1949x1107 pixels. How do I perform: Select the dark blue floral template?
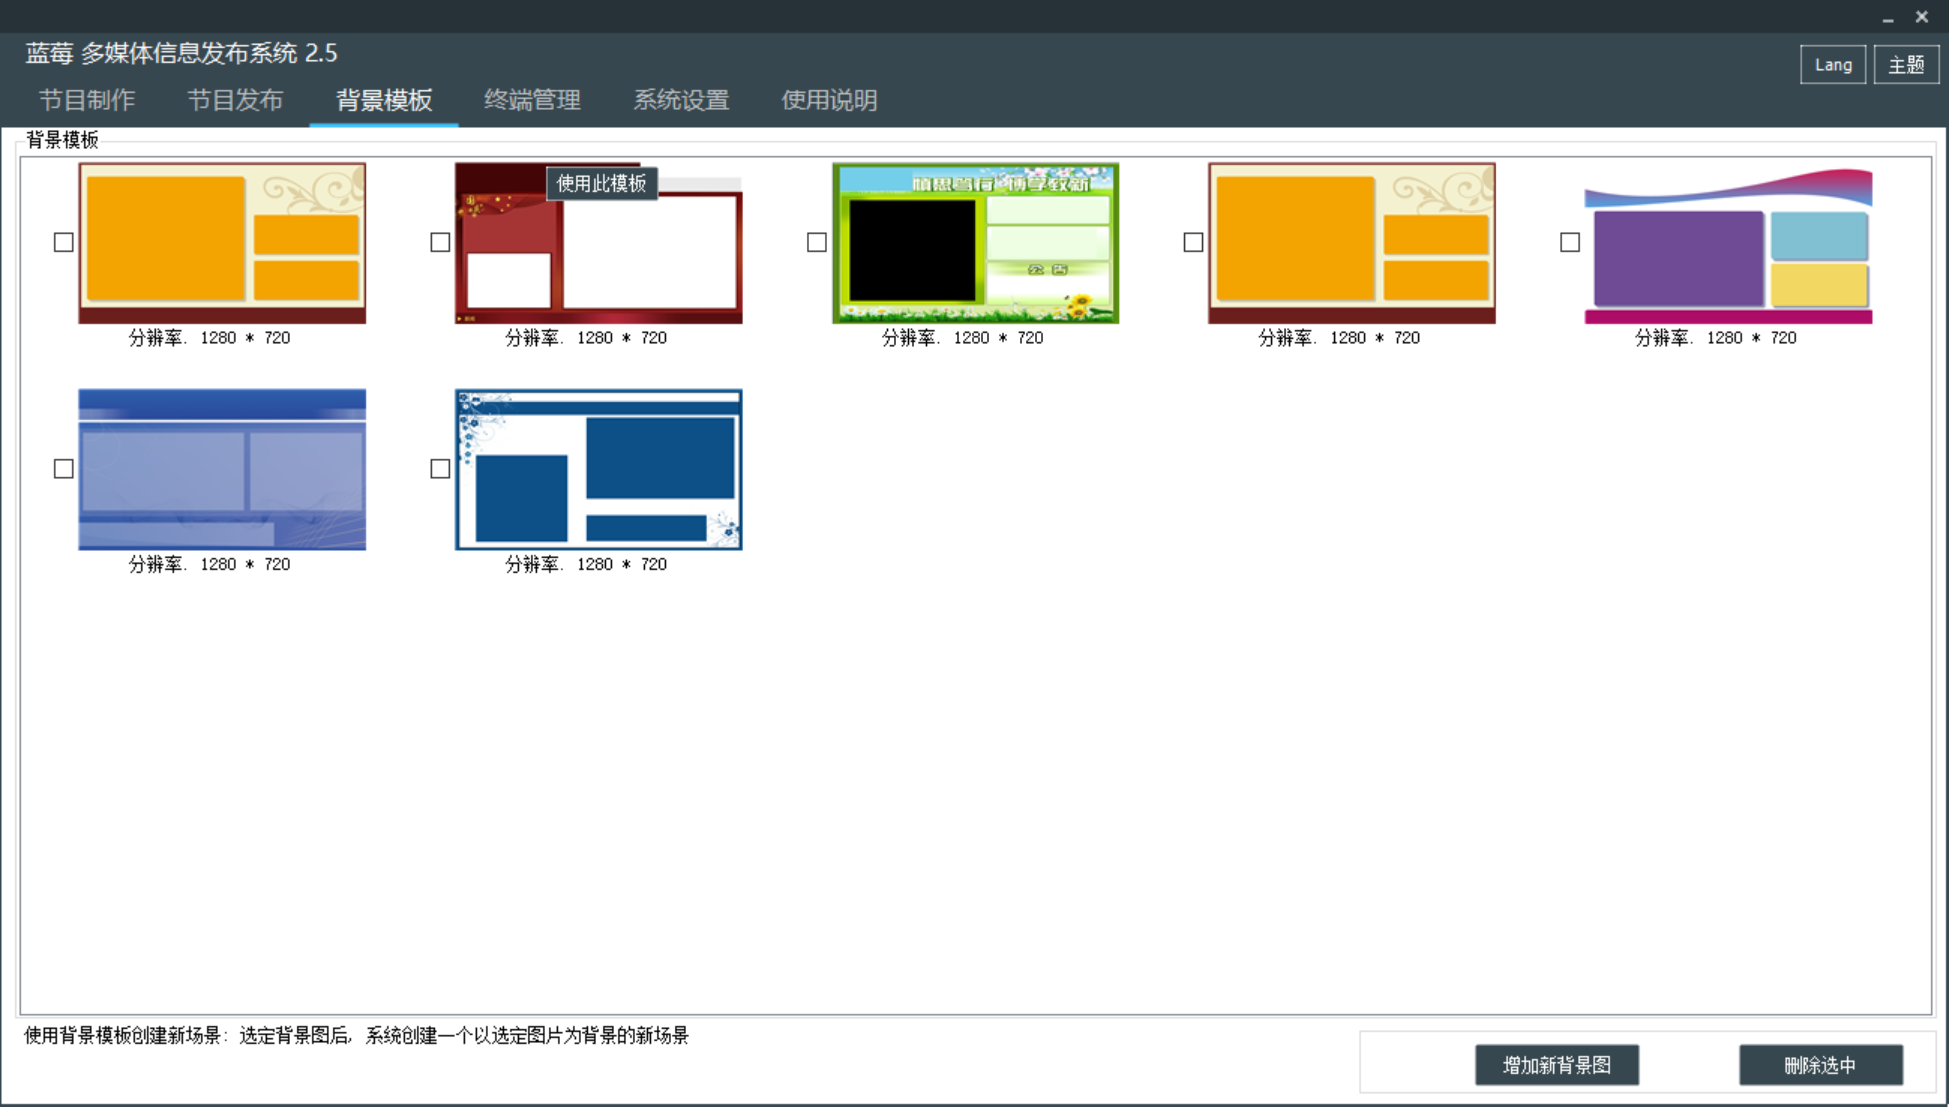point(598,469)
